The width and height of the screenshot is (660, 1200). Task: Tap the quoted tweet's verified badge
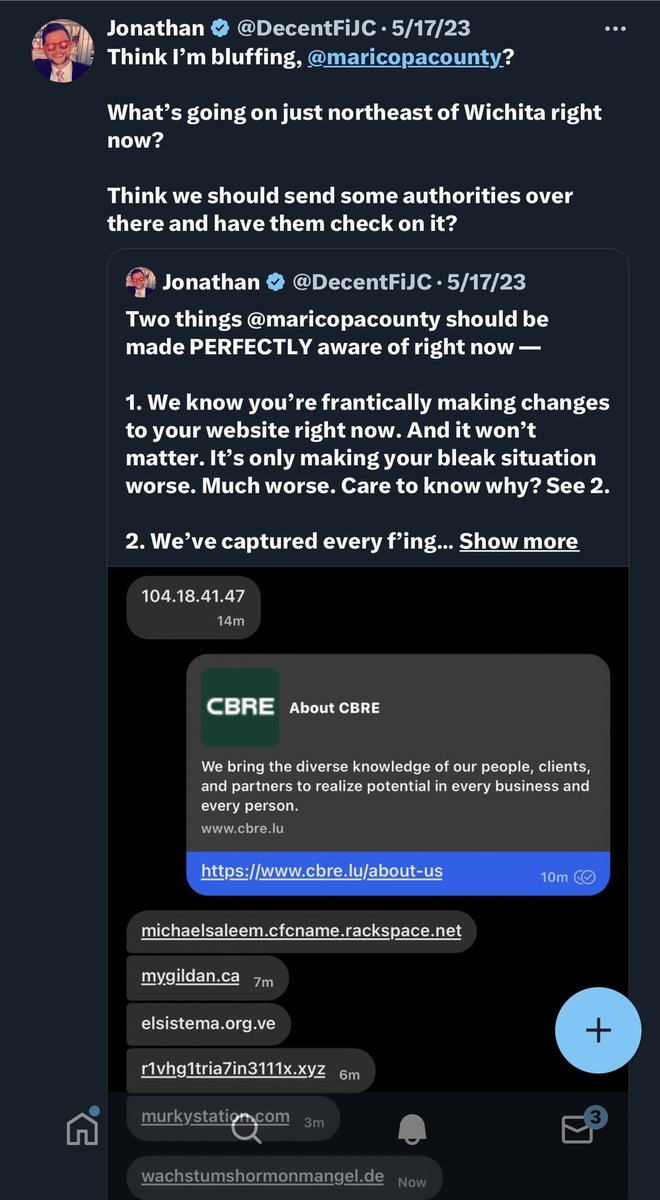(274, 284)
